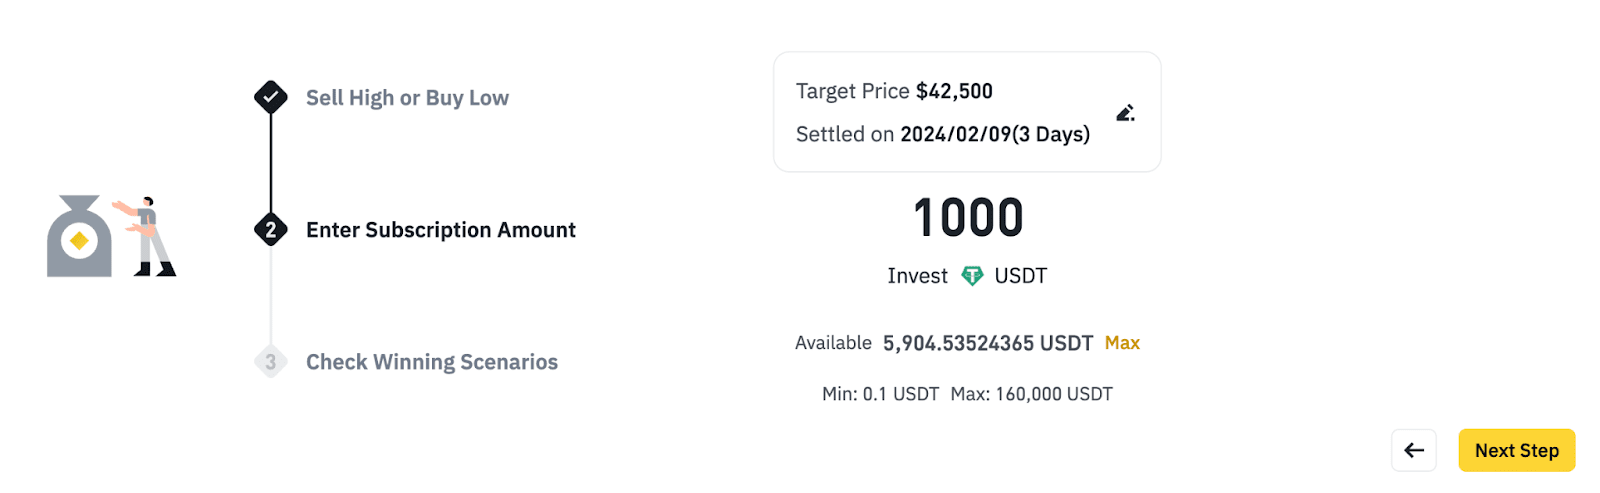Click the Invest label
Viewport: 1600px width, 493px height.
pos(917,276)
